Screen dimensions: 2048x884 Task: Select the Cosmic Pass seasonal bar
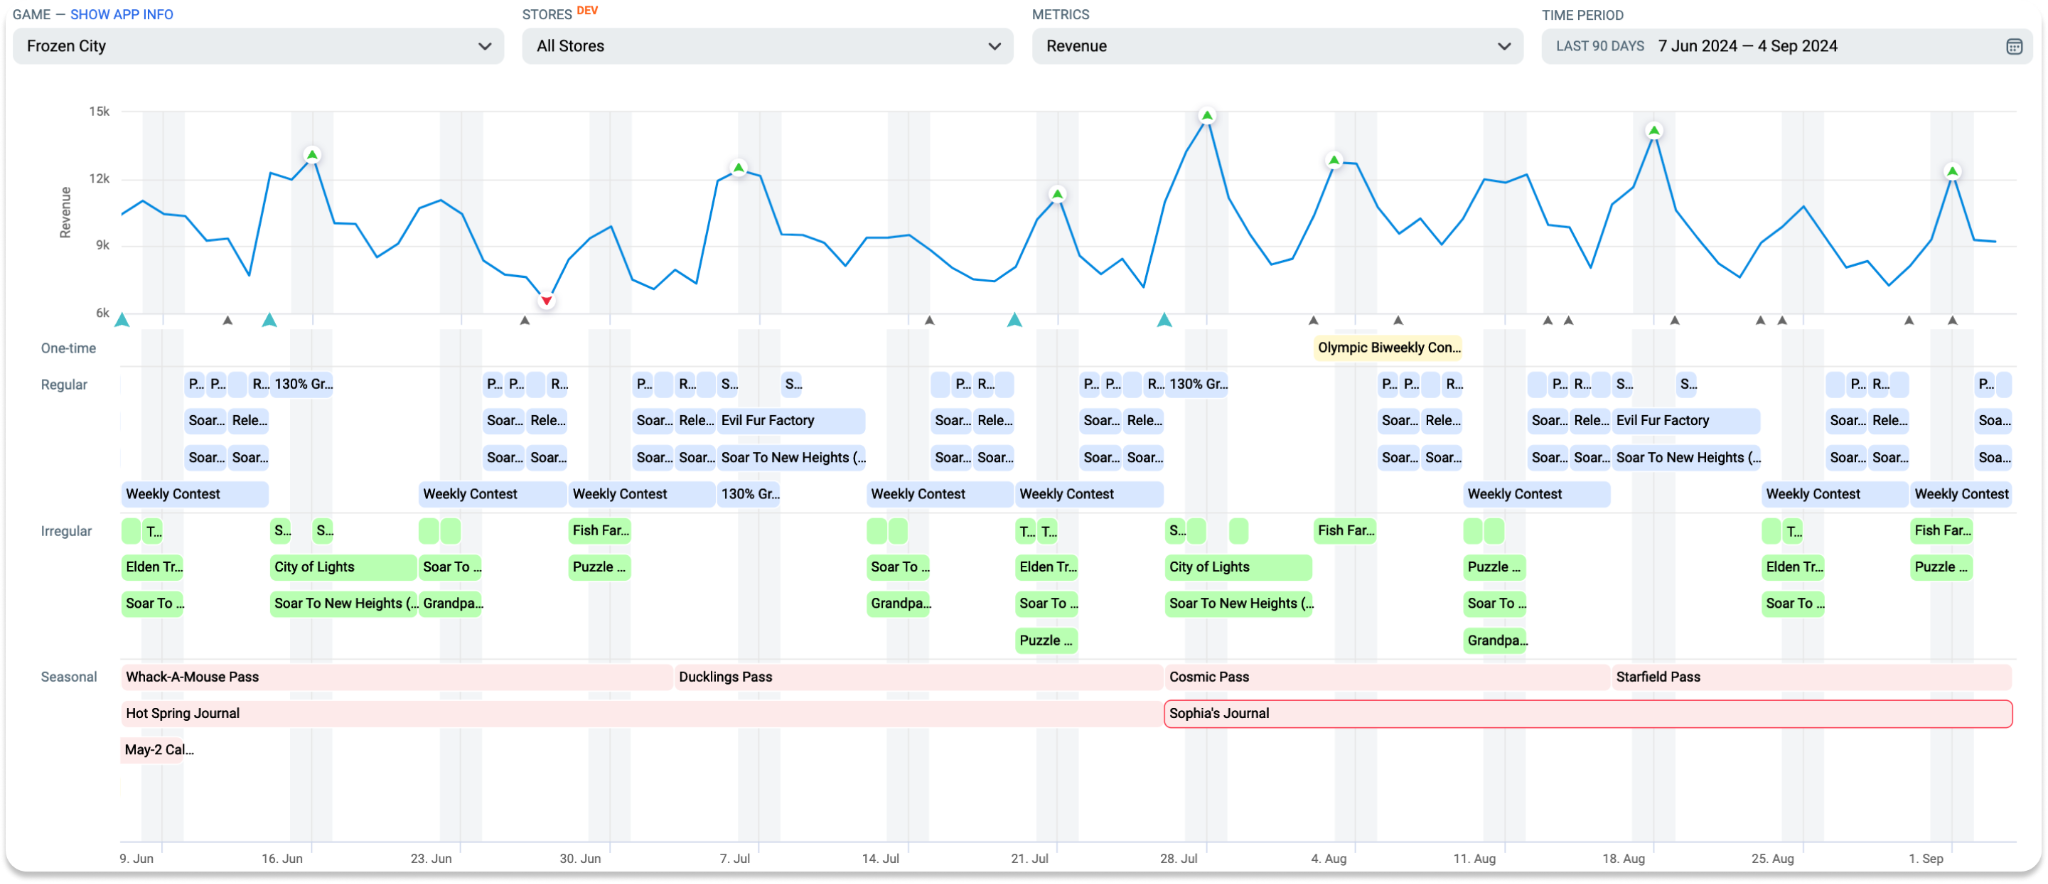click(x=1386, y=677)
